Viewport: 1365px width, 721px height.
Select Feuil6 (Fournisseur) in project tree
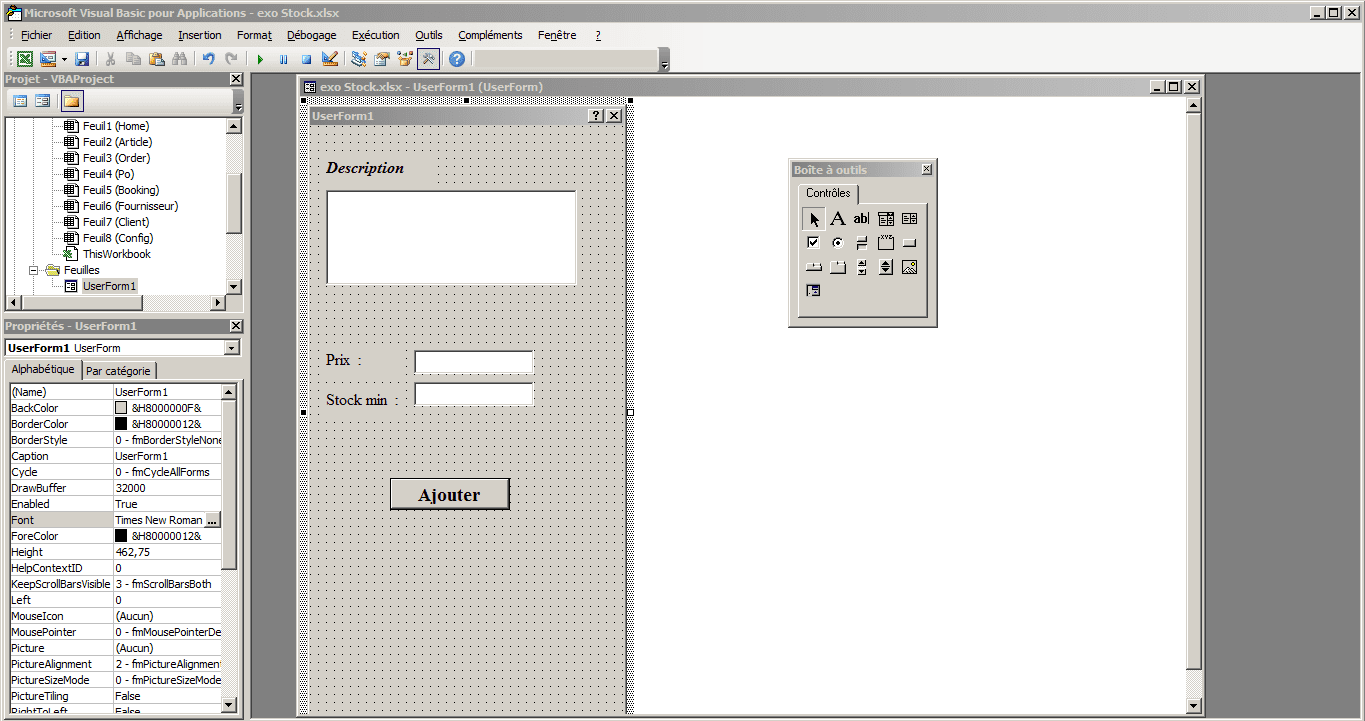click(x=130, y=206)
